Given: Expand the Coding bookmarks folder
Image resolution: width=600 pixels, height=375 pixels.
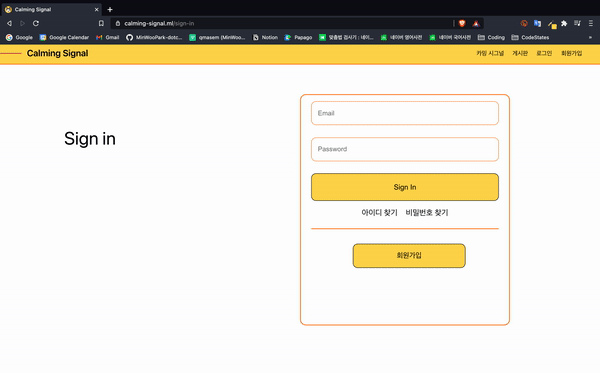Looking at the screenshot, I should click(x=491, y=38).
